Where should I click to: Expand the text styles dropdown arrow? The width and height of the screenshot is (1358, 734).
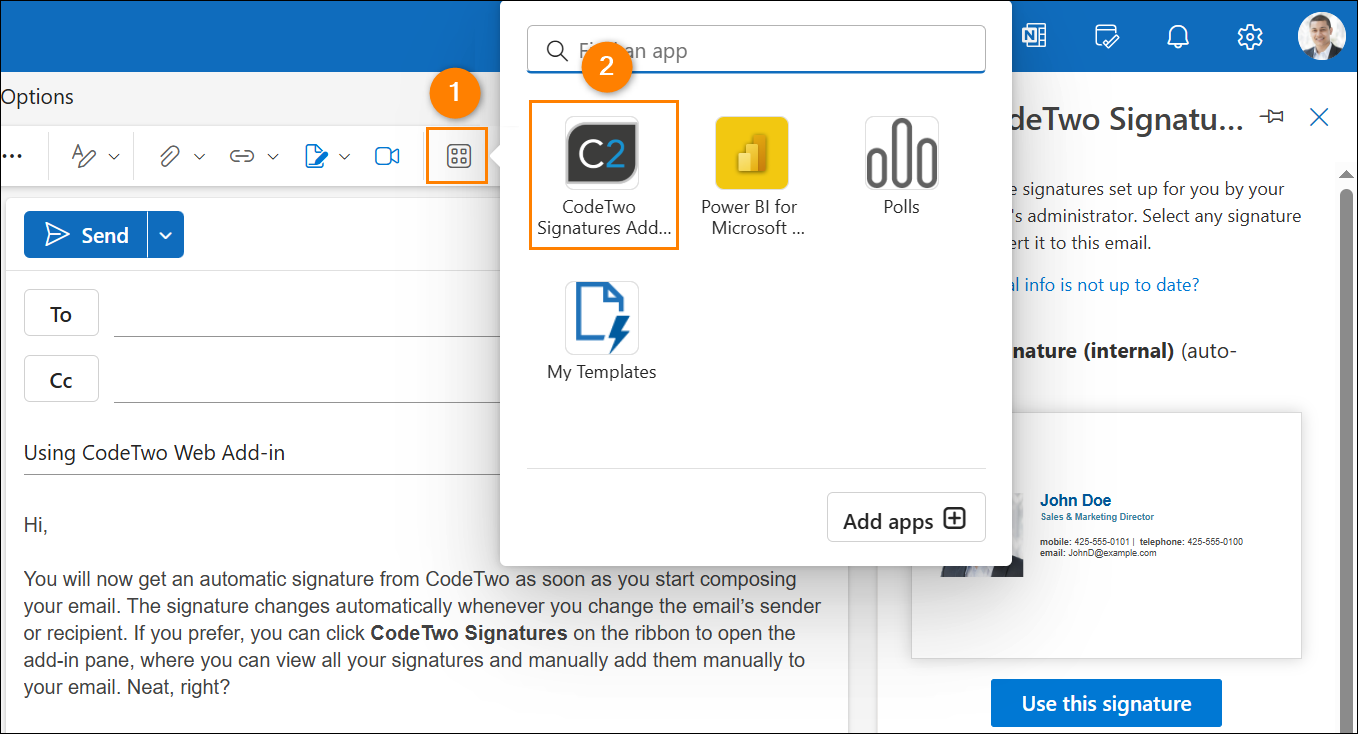coord(114,157)
